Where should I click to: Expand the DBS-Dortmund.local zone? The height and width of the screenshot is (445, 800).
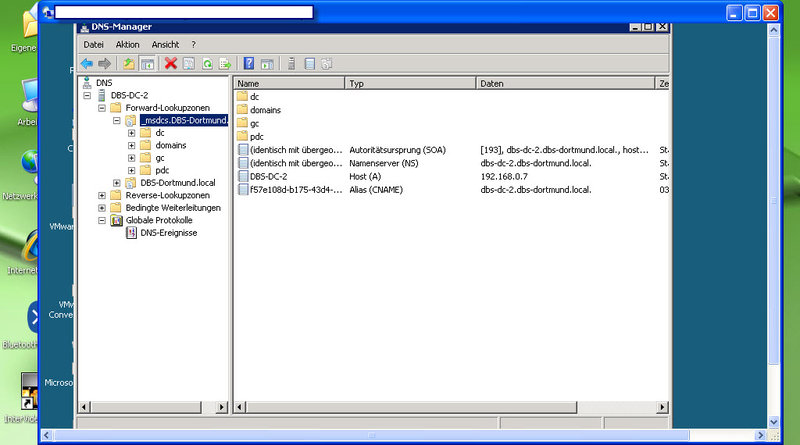(x=117, y=183)
